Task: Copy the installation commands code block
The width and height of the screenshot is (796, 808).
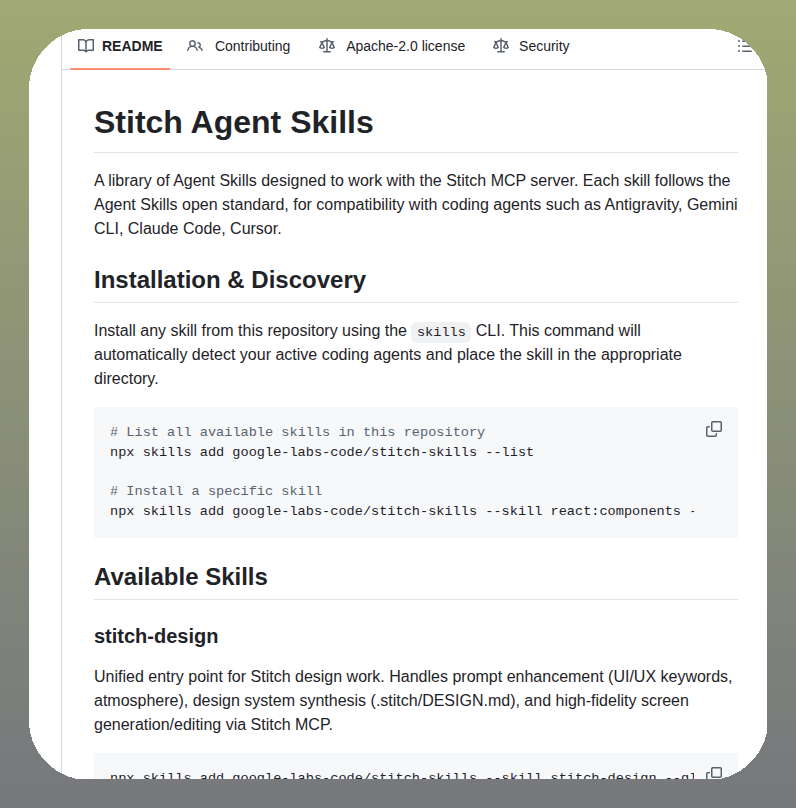Action: pyautogui.click(x=714, y=429)
